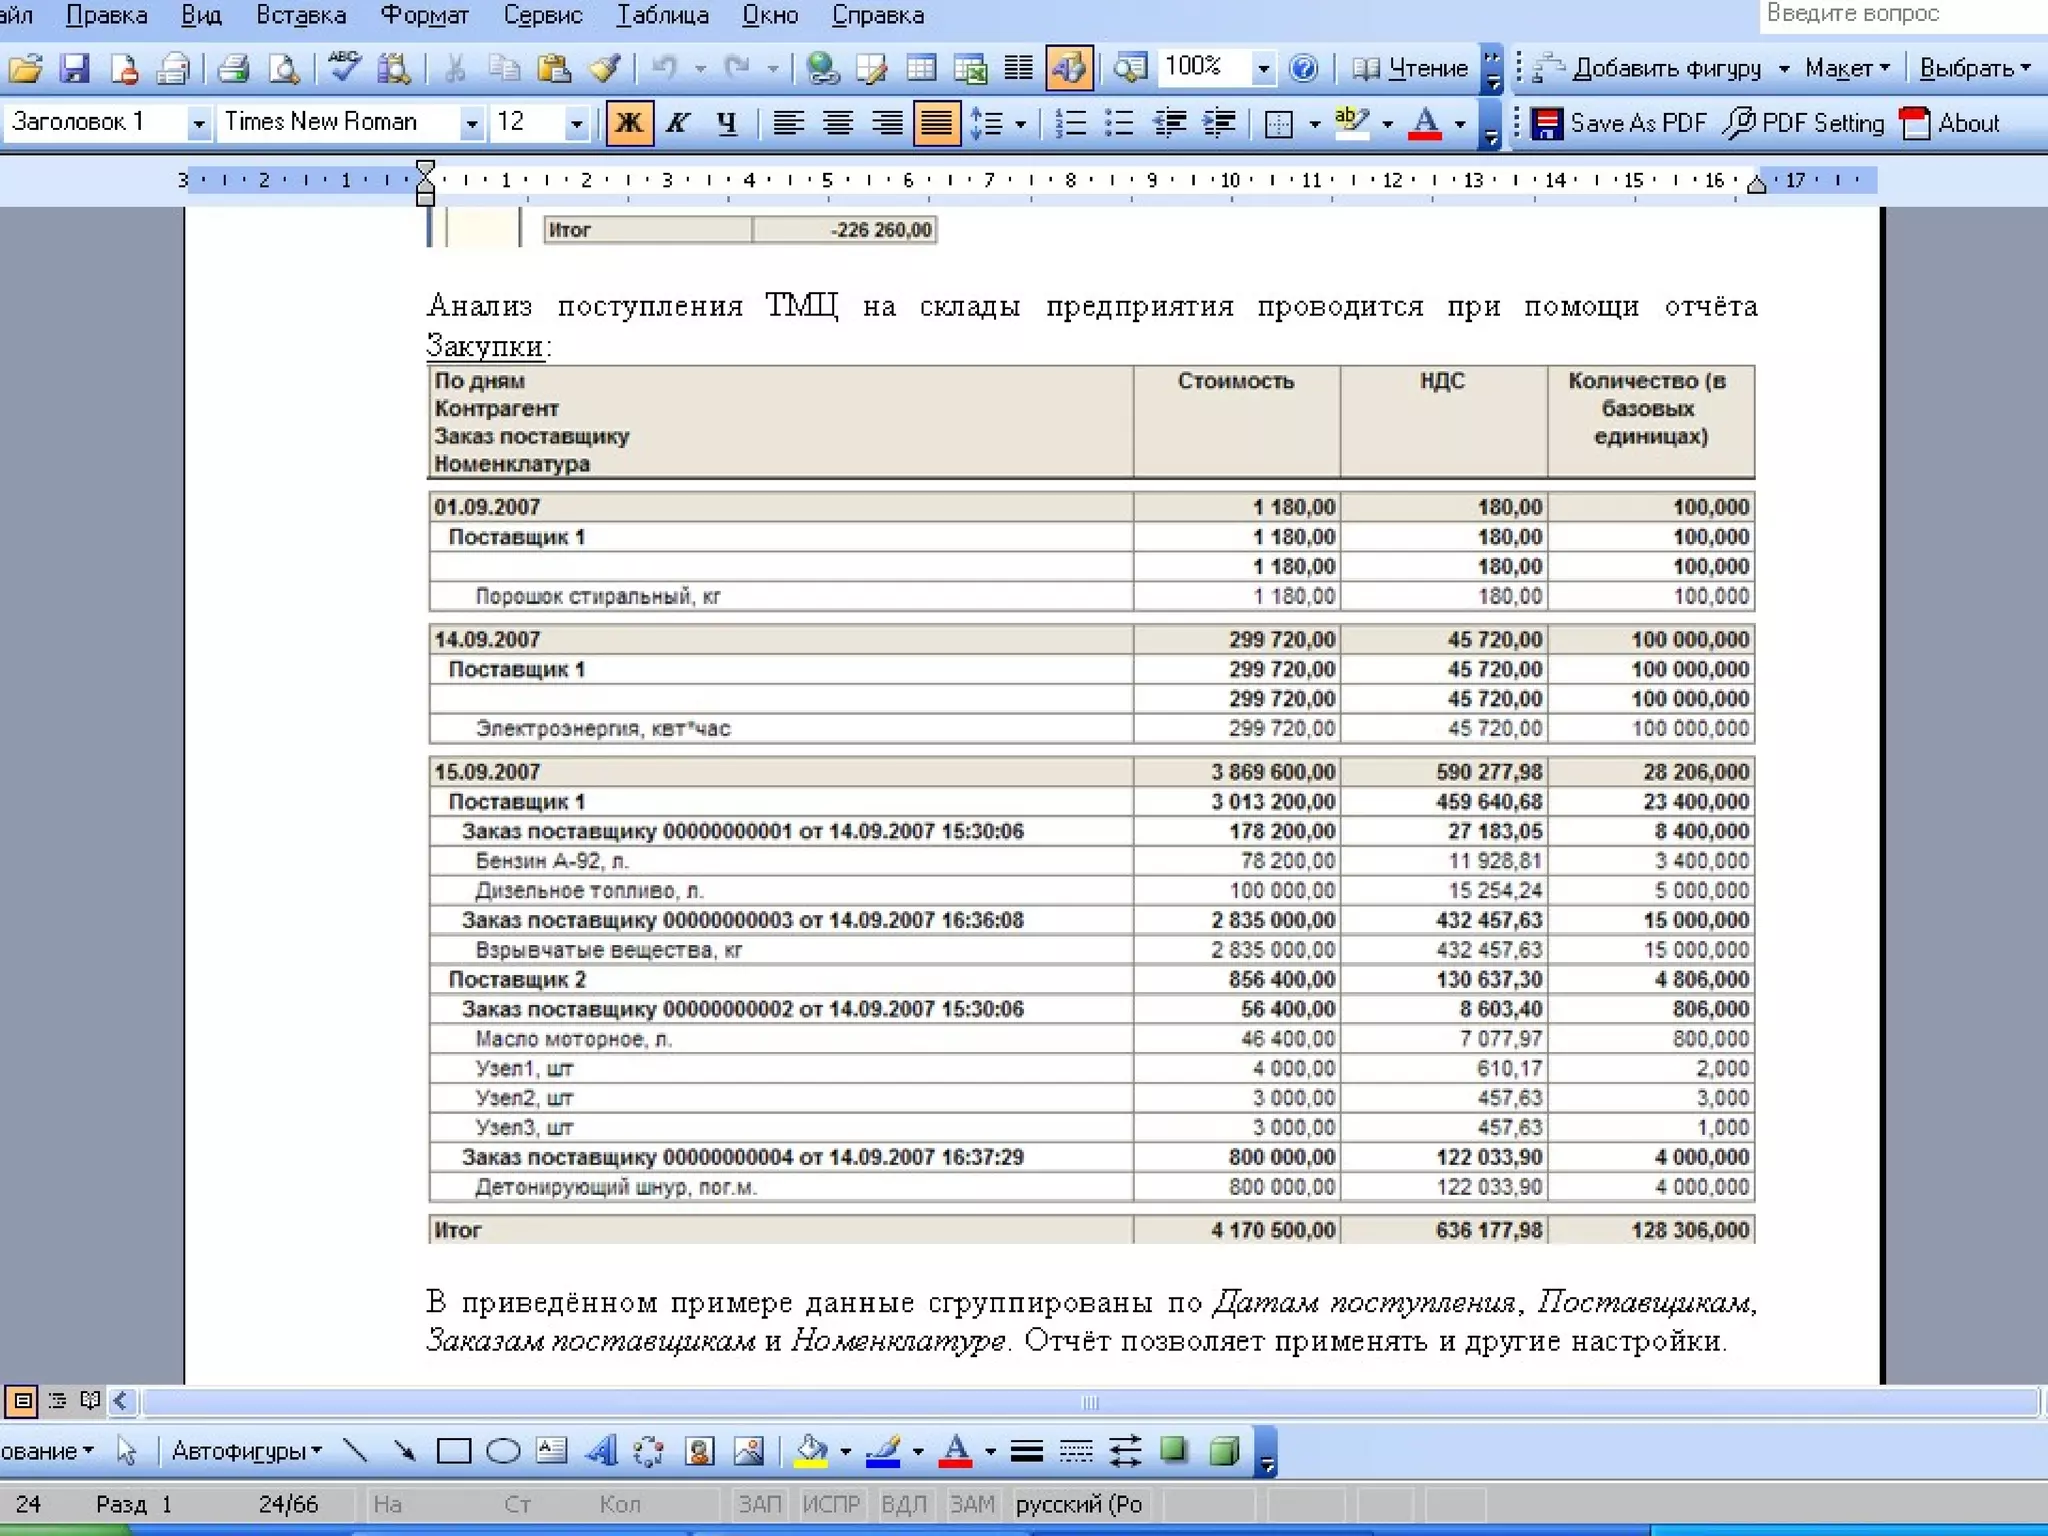Image resolution: width=2048 pixels, height=1536 pixels.
Task: Click the Save floppy disk icon
Action: [x=75, y=69]
